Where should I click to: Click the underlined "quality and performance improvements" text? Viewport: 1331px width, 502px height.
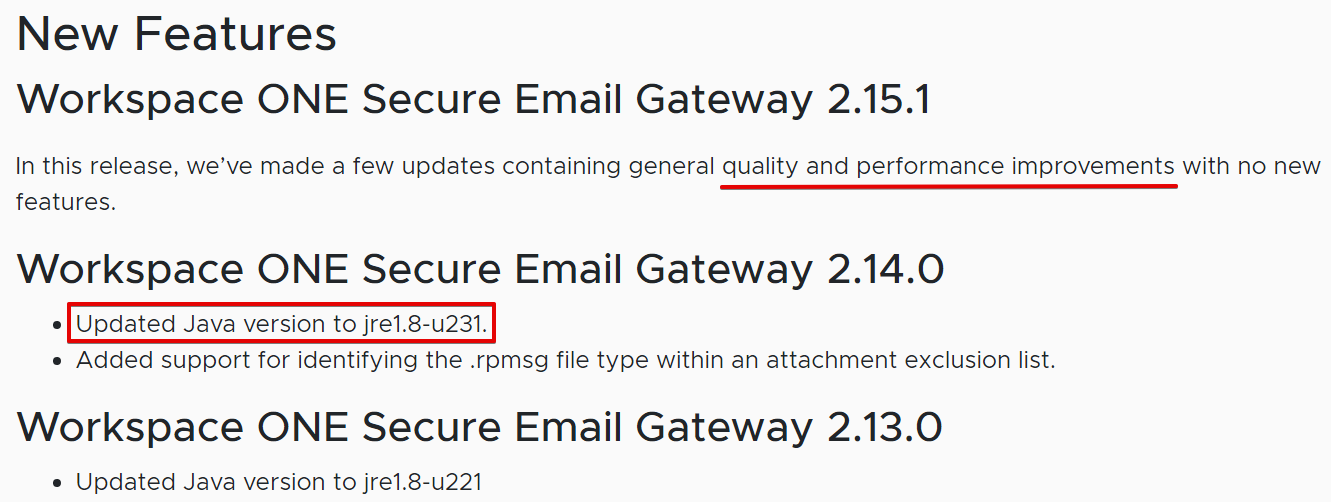point(948,166)
